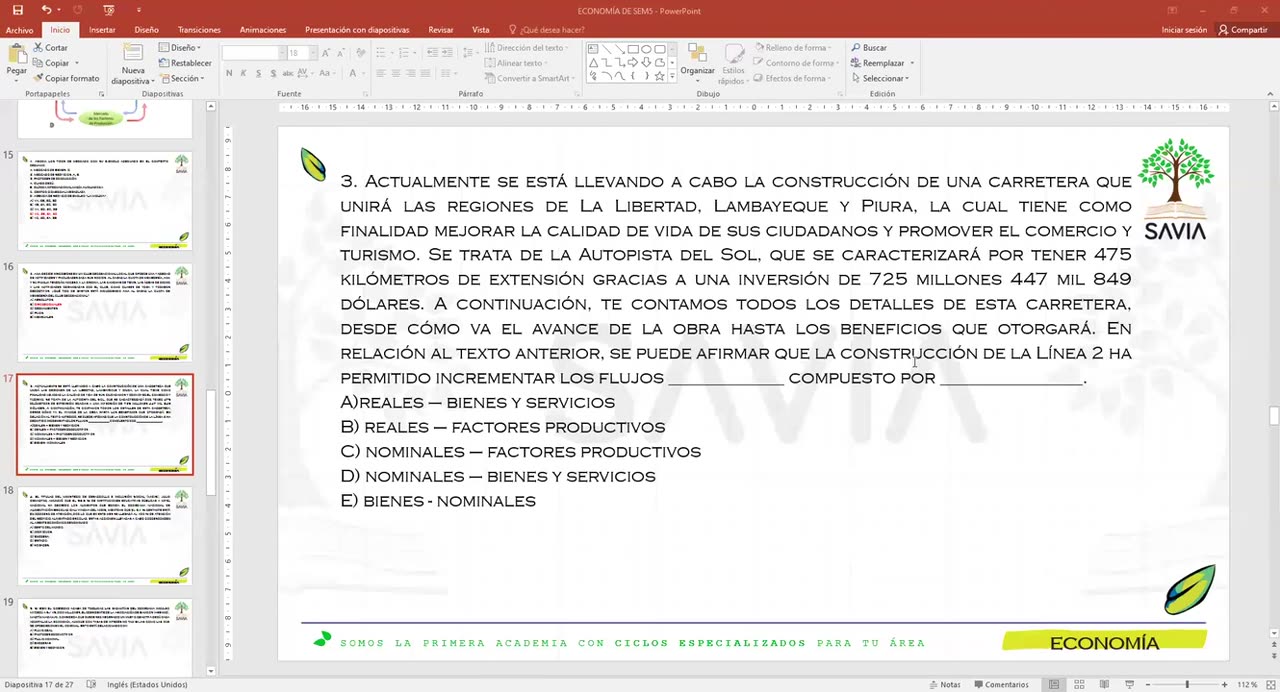
Task: Toggle italic formatting (K)
Action: (x=244, y=73)
